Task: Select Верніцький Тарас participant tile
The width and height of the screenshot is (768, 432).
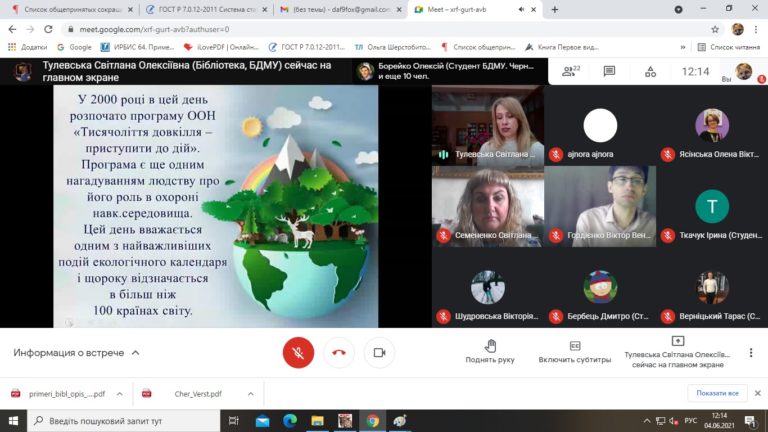Action: coord(712,288)
